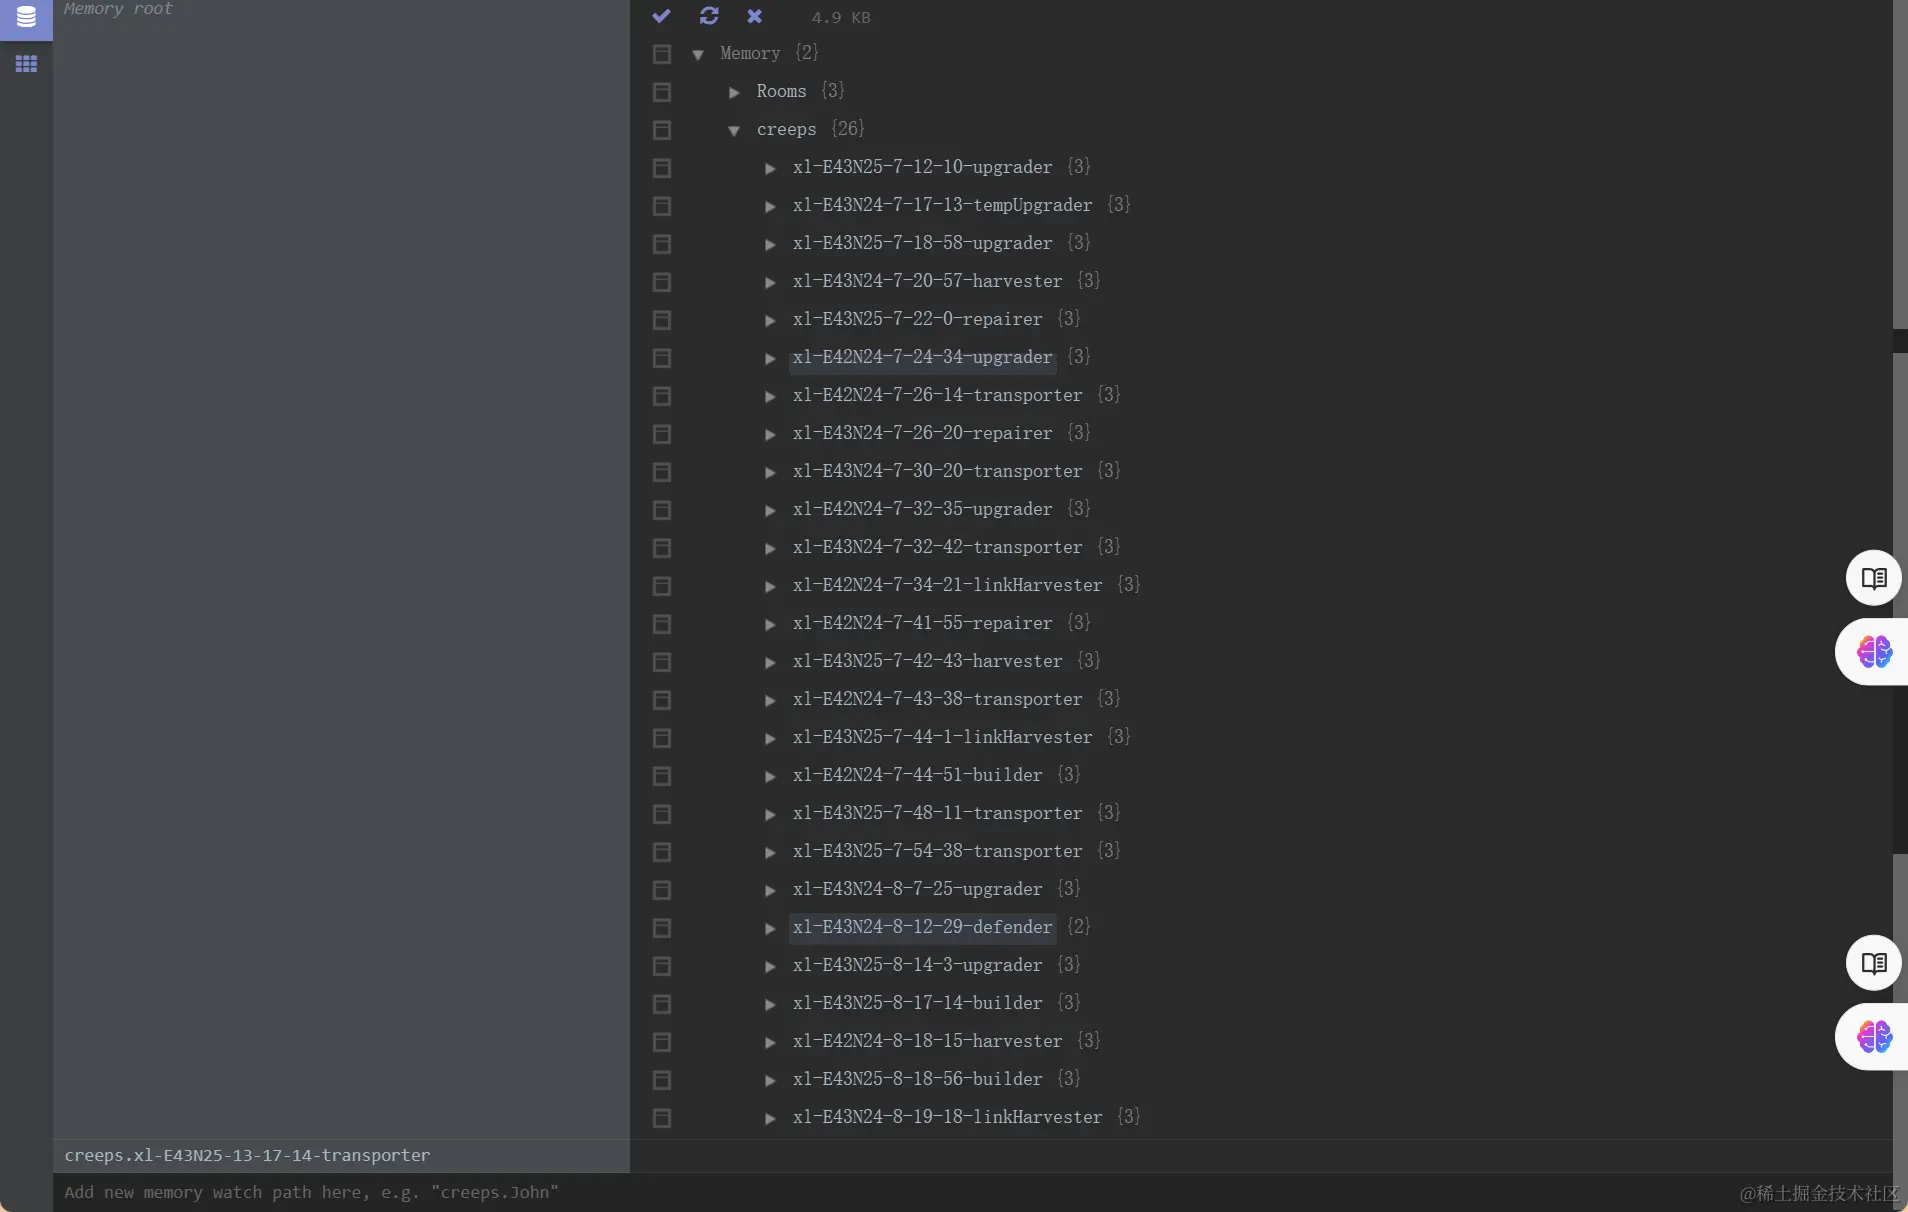Expand xl-E42N24-7-26-14-transporter entry

tap(770, 396)
